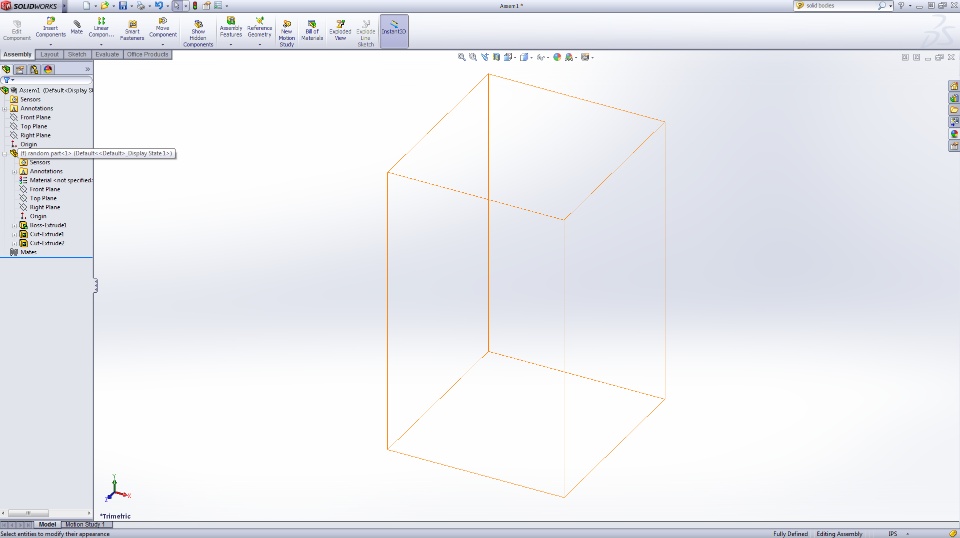The image size is (960, 538).
Task: Open PropertyManager tab icon
Action: [20, 69]
